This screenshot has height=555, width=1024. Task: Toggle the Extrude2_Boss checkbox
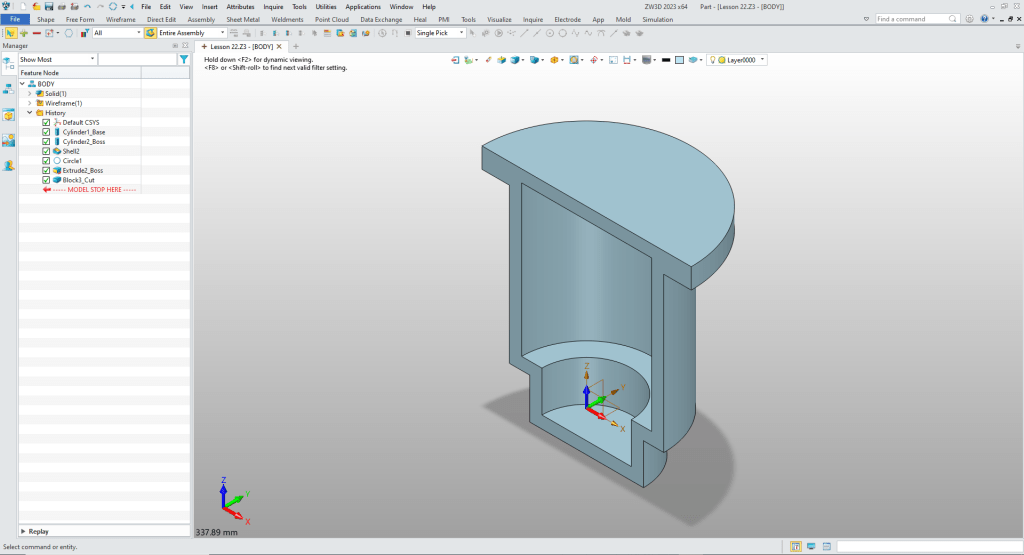46,170
